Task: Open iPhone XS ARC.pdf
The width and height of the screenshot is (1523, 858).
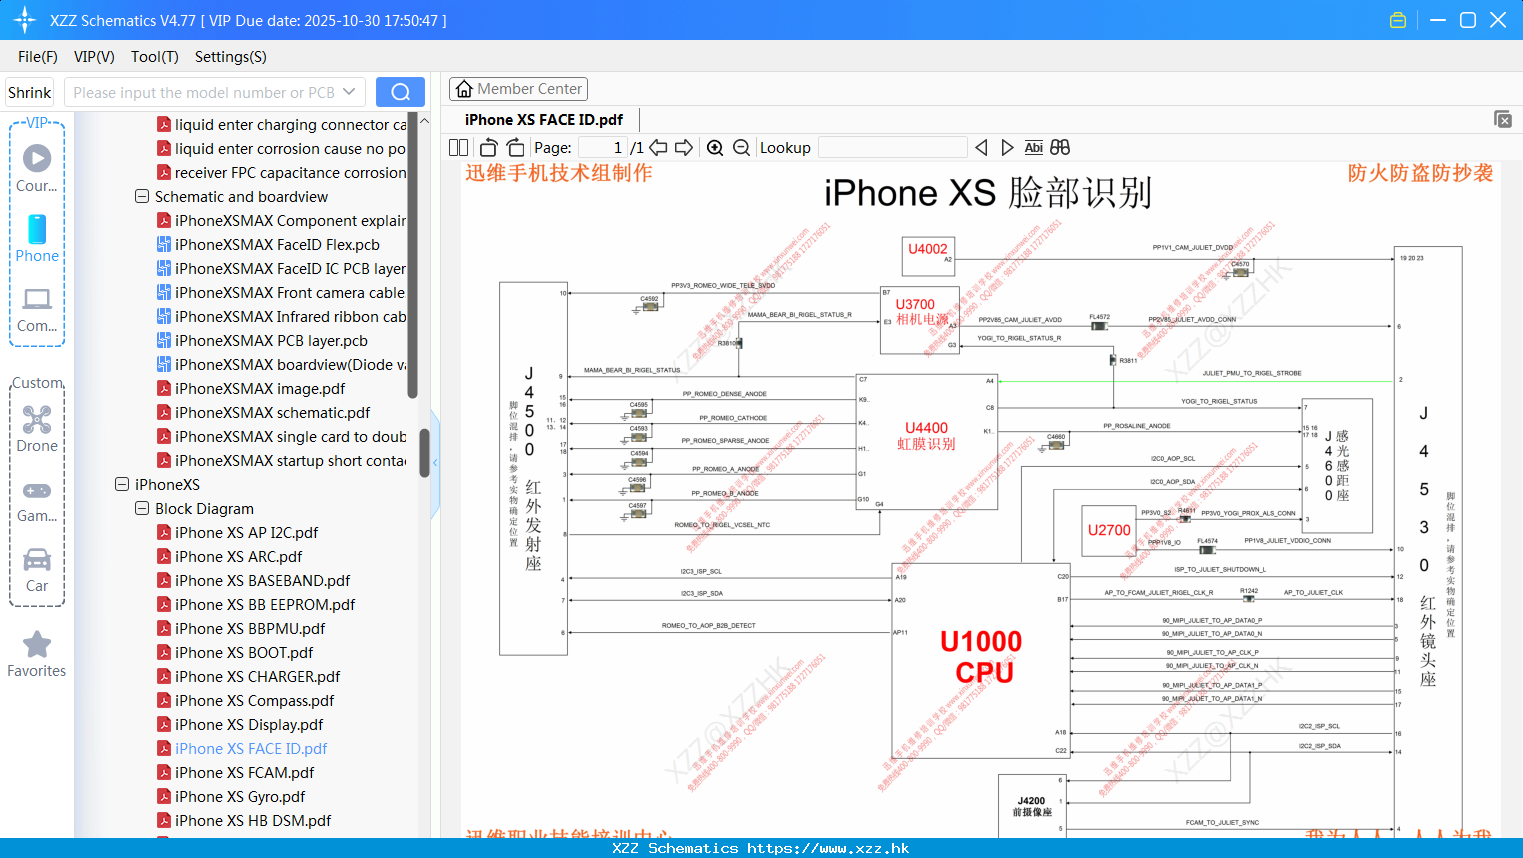Action: pyautogui.click(x=229, y=556)
